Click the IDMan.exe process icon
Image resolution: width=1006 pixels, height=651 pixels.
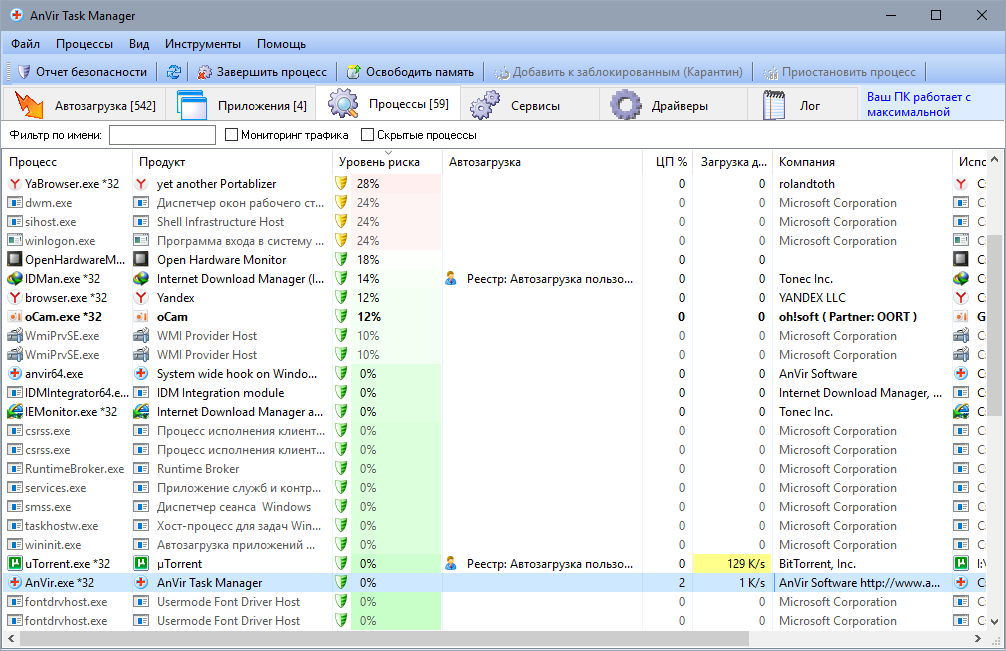(14, 278)
